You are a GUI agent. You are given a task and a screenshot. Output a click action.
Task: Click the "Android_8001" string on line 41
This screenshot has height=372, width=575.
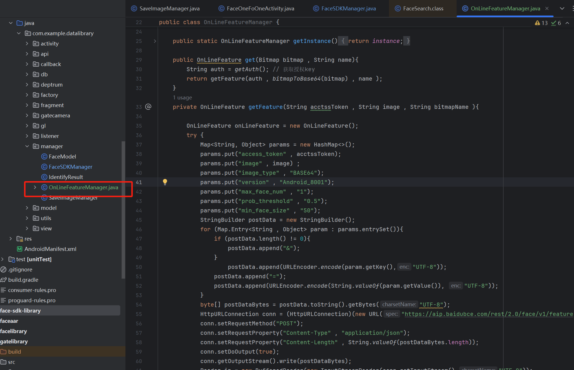pyautogui.click(x=304, y=182)
